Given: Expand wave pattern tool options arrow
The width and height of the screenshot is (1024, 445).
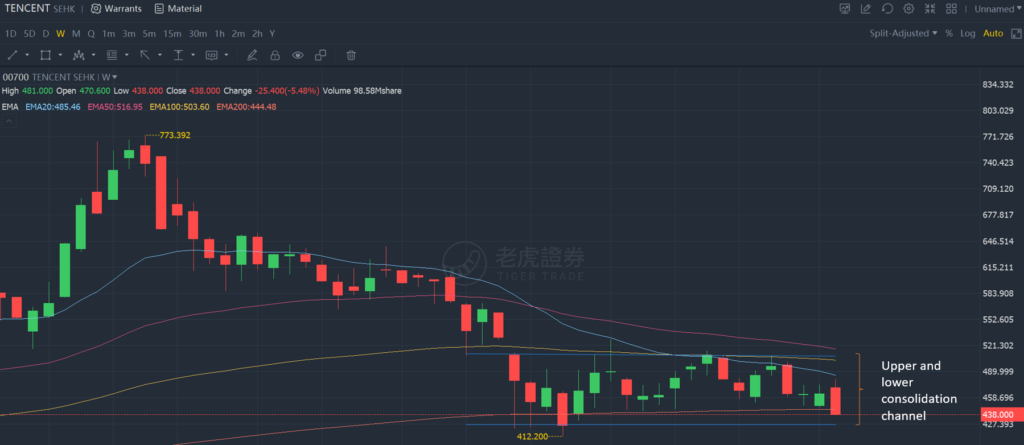Looking at the screenshot, I should point(93,55).
